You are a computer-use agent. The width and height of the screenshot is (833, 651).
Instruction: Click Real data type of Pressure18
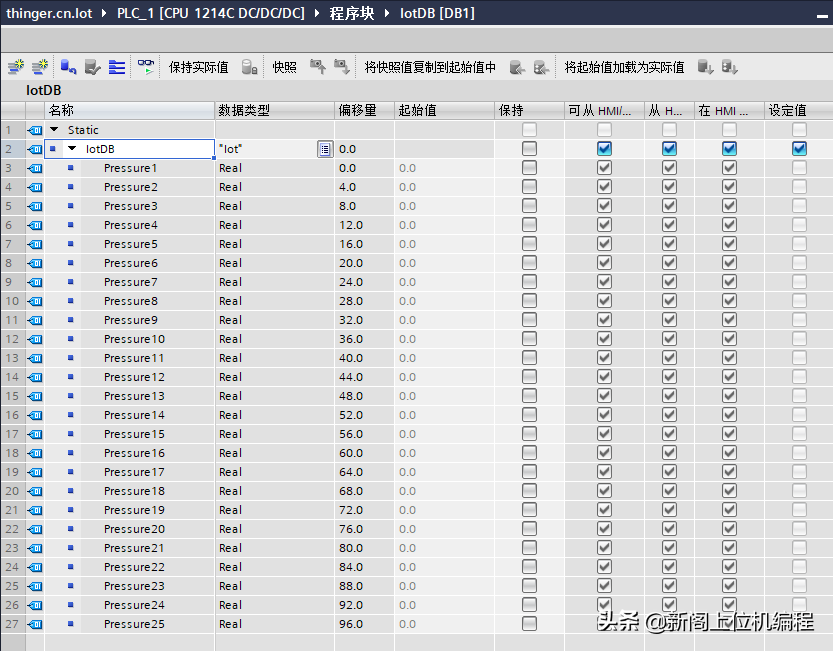pos(231,492)
